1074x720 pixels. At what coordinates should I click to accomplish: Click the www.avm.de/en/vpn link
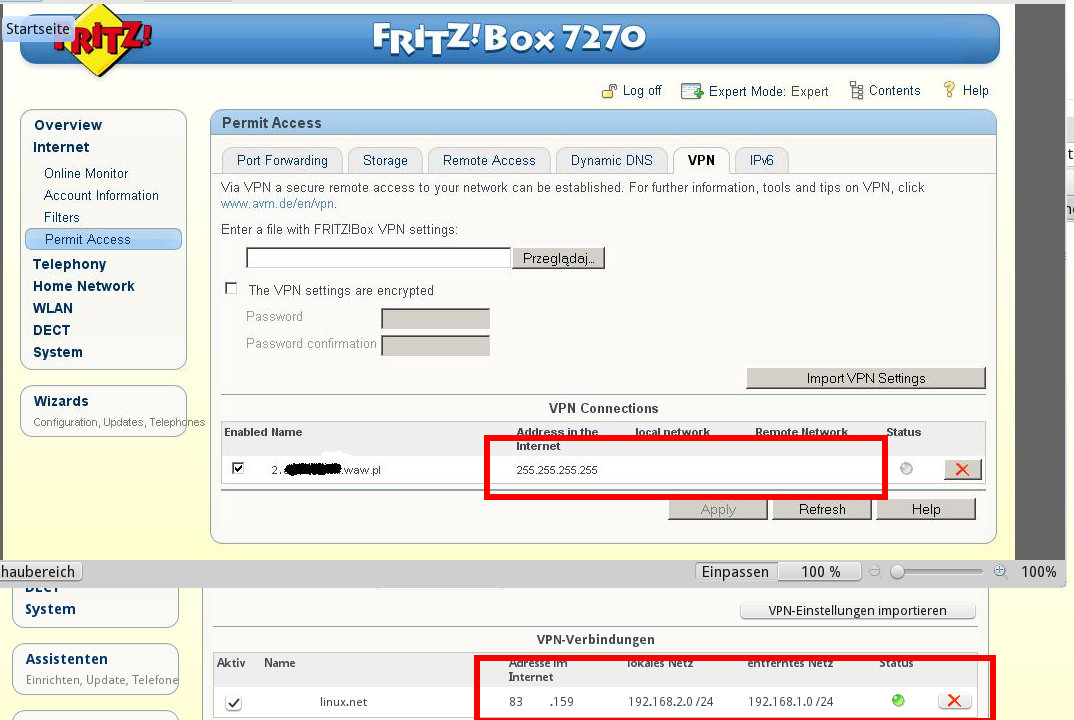[277, 203]
